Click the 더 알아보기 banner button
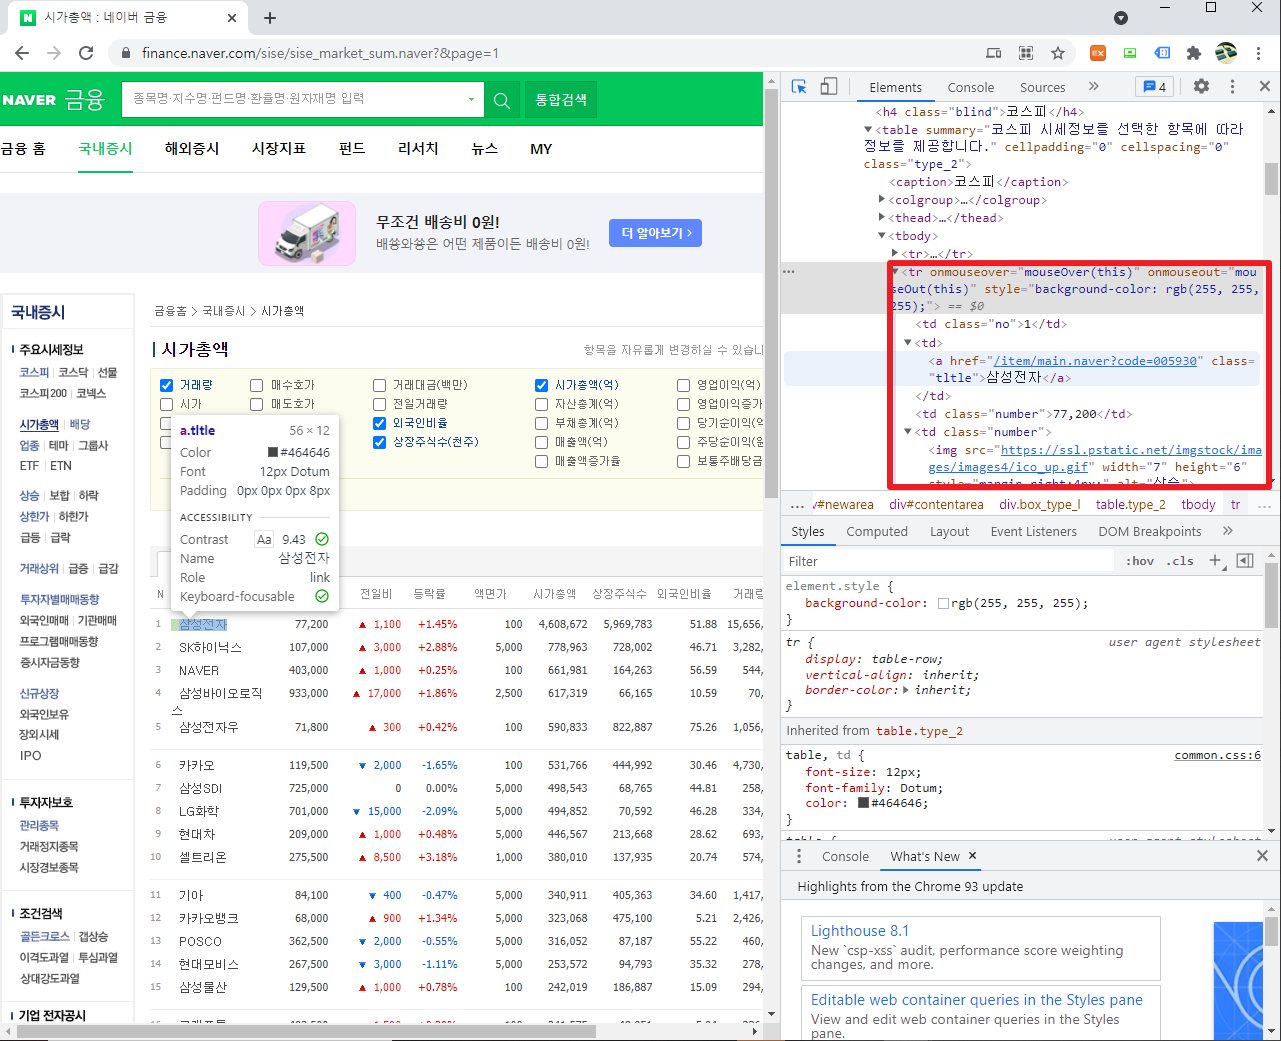Image resolution: width=1281 pixels, height=1041 pixels. [655, 233]
